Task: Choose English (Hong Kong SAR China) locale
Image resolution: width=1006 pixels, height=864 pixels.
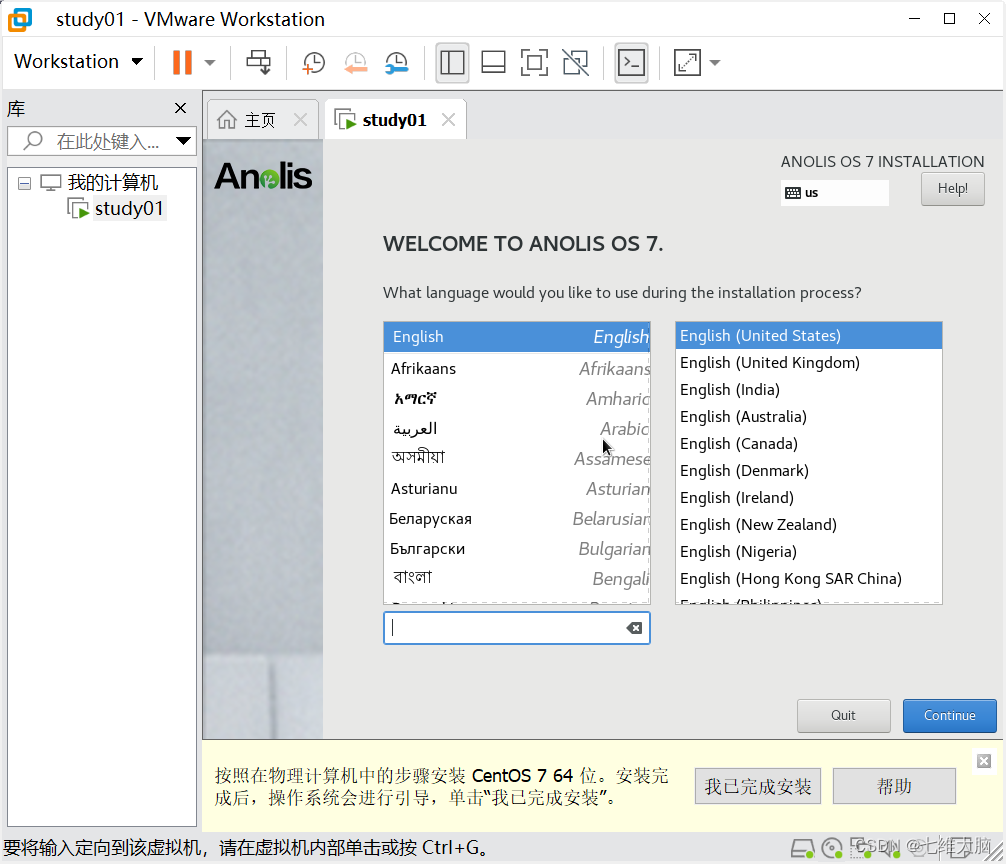Action: click(808, 578)
